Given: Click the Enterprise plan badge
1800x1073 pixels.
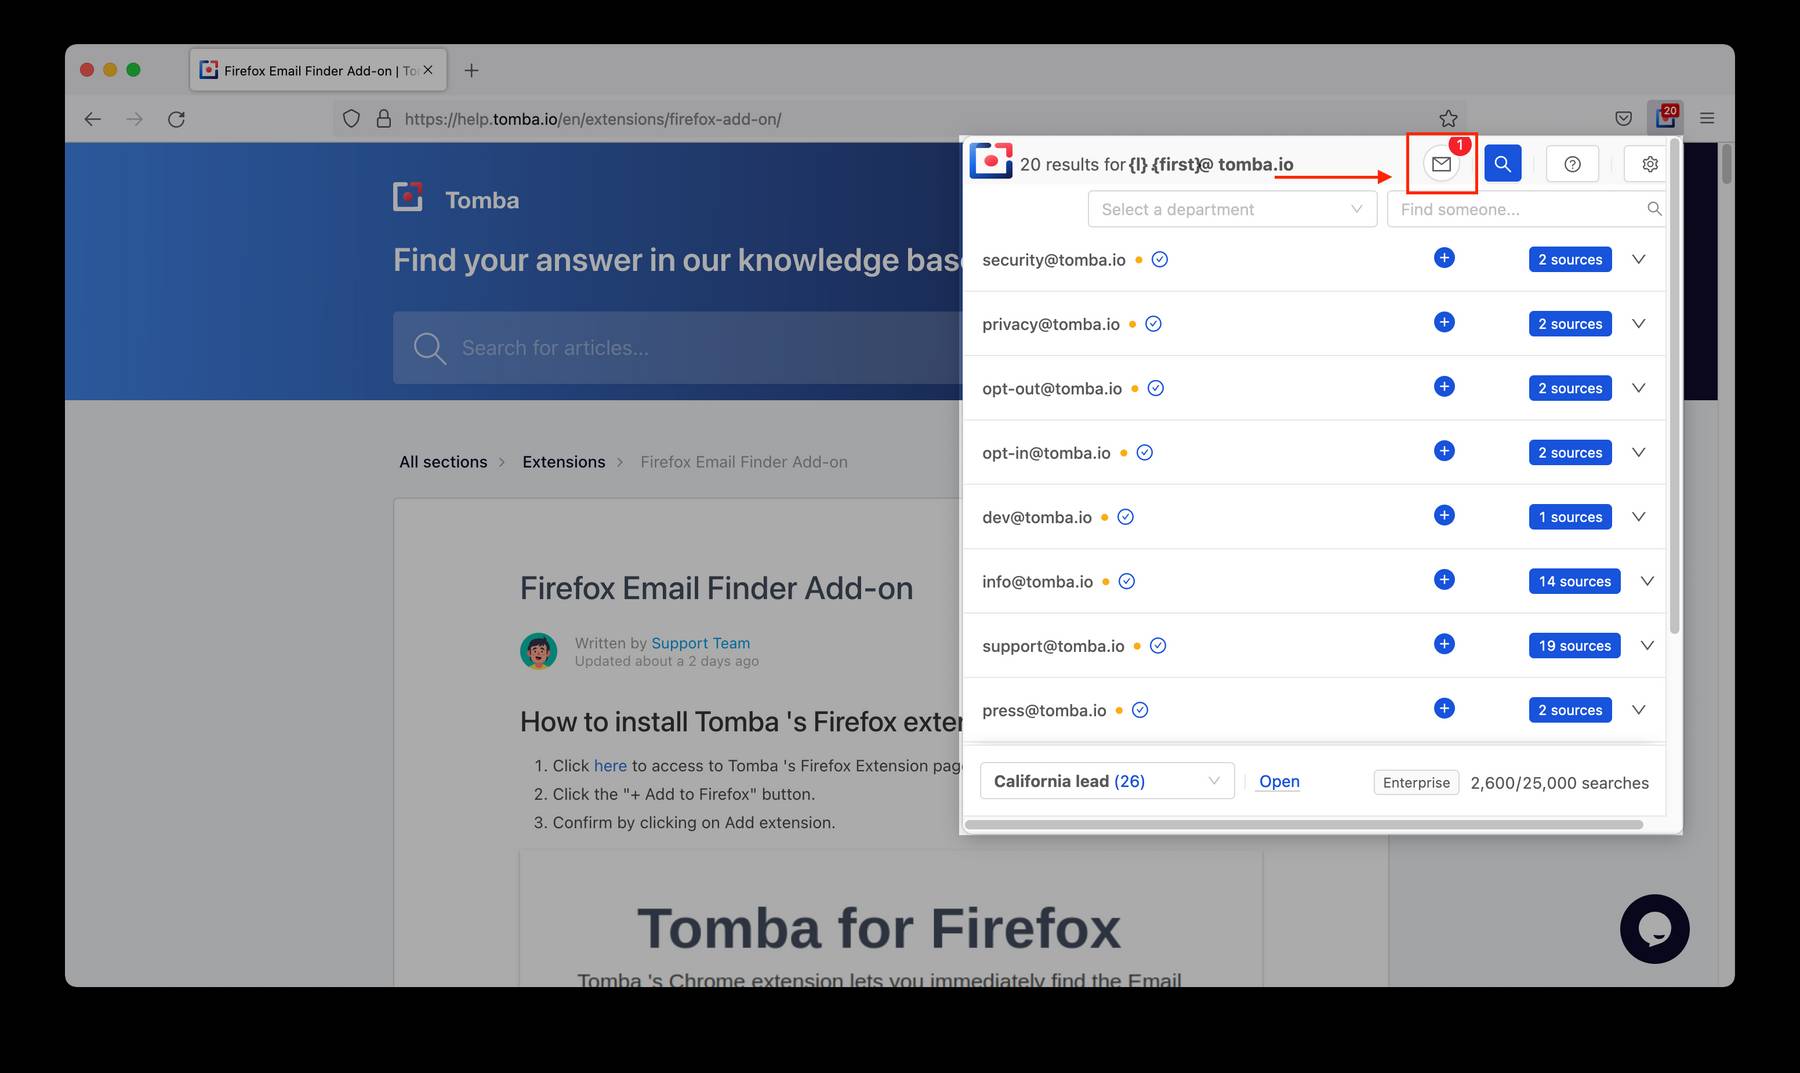Looking at the screenshot, I should [x=1416, y=782].
